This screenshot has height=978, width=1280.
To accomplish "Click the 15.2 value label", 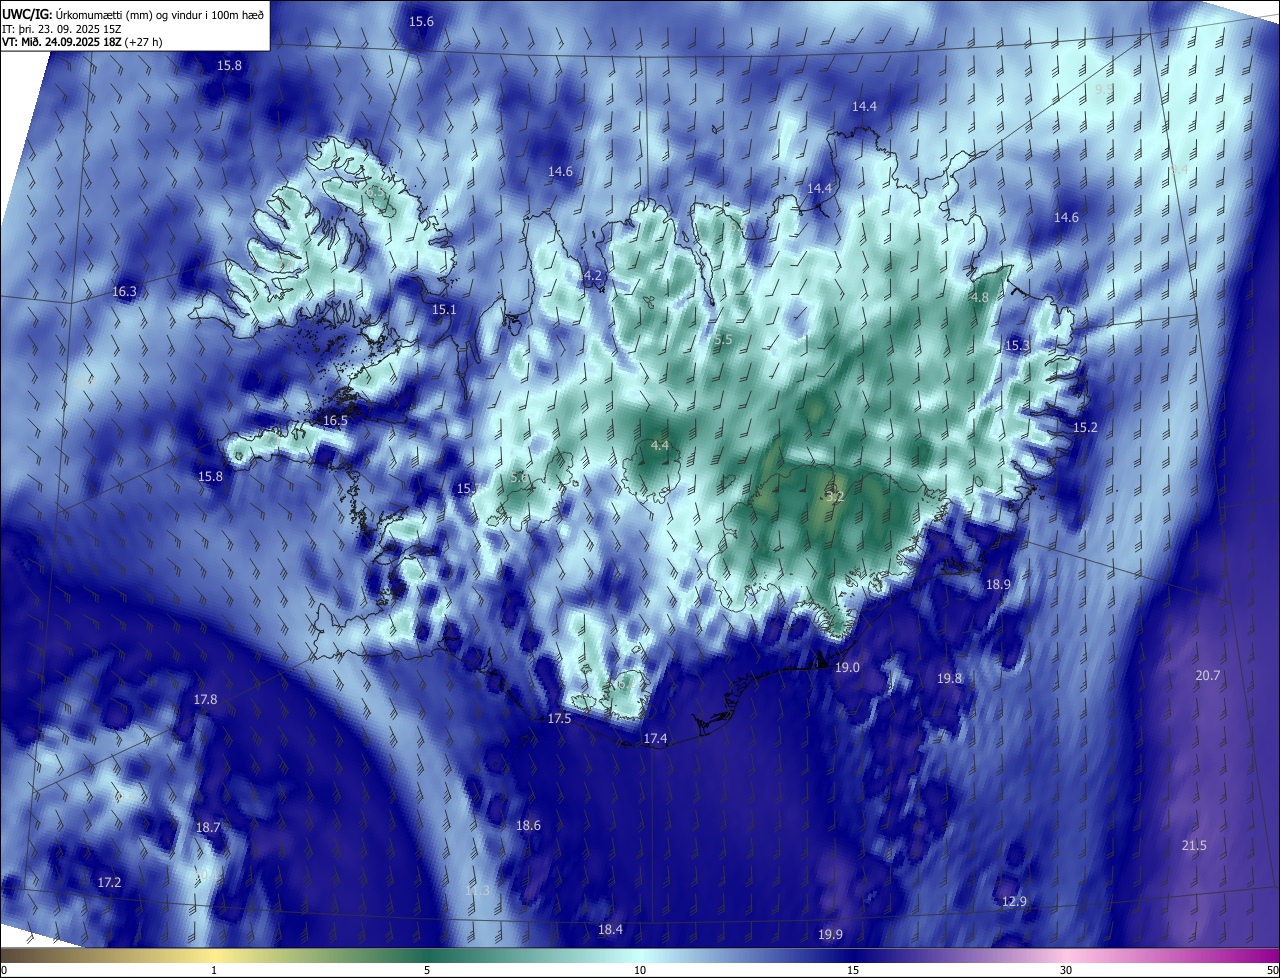I will pos(1085,427).
